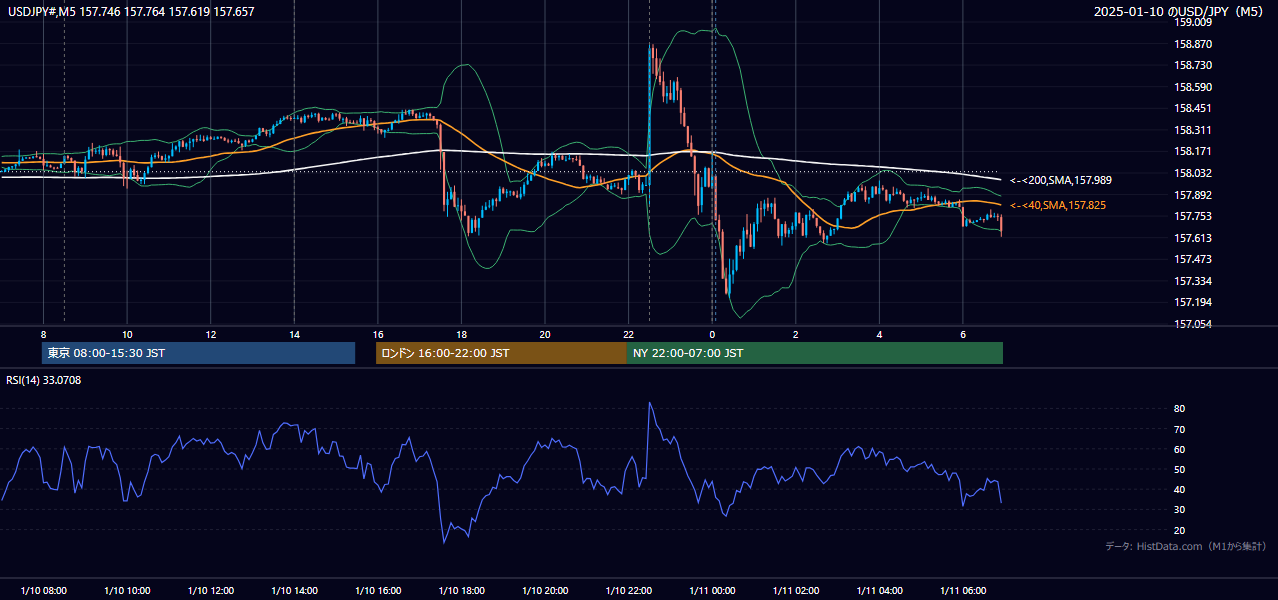Click hour label 22 under the price chart

point(628,334)
